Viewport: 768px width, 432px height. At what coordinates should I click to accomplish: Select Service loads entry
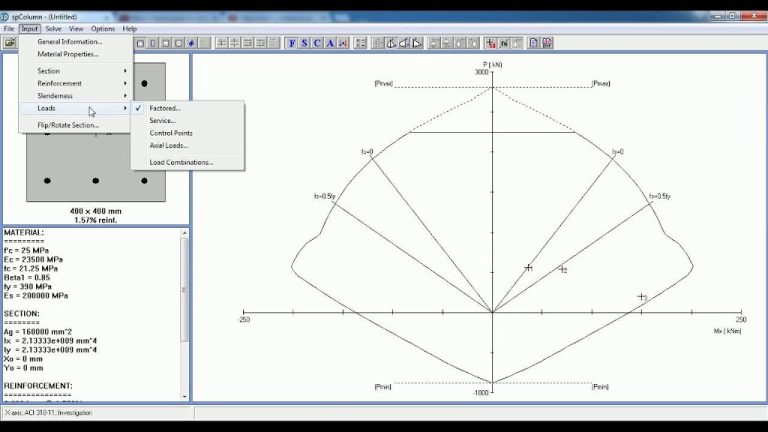163,120
